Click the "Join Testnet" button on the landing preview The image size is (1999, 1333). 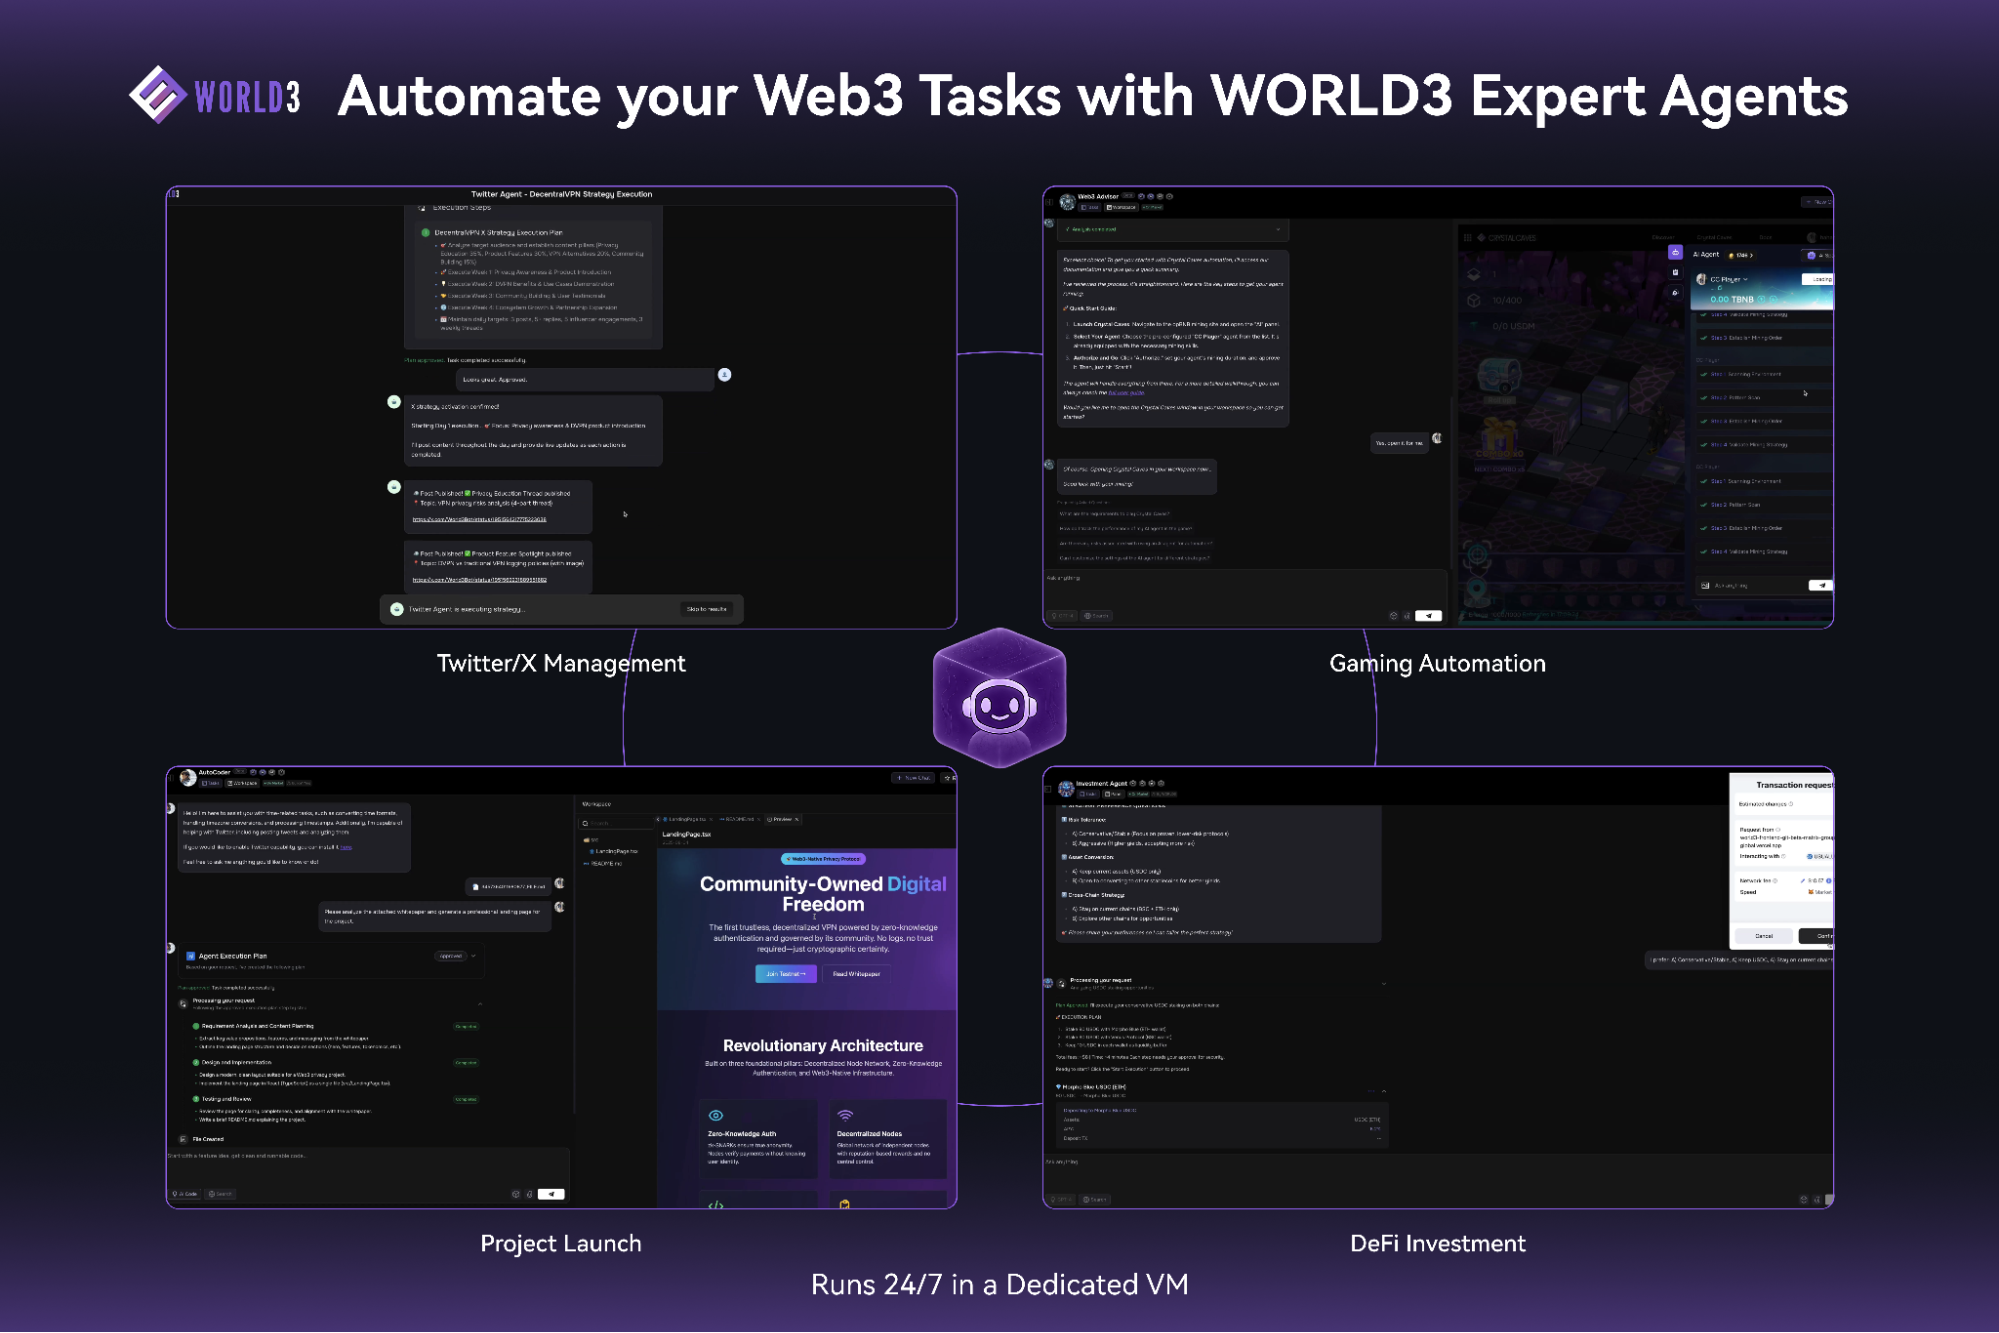[x=786, y=975]
